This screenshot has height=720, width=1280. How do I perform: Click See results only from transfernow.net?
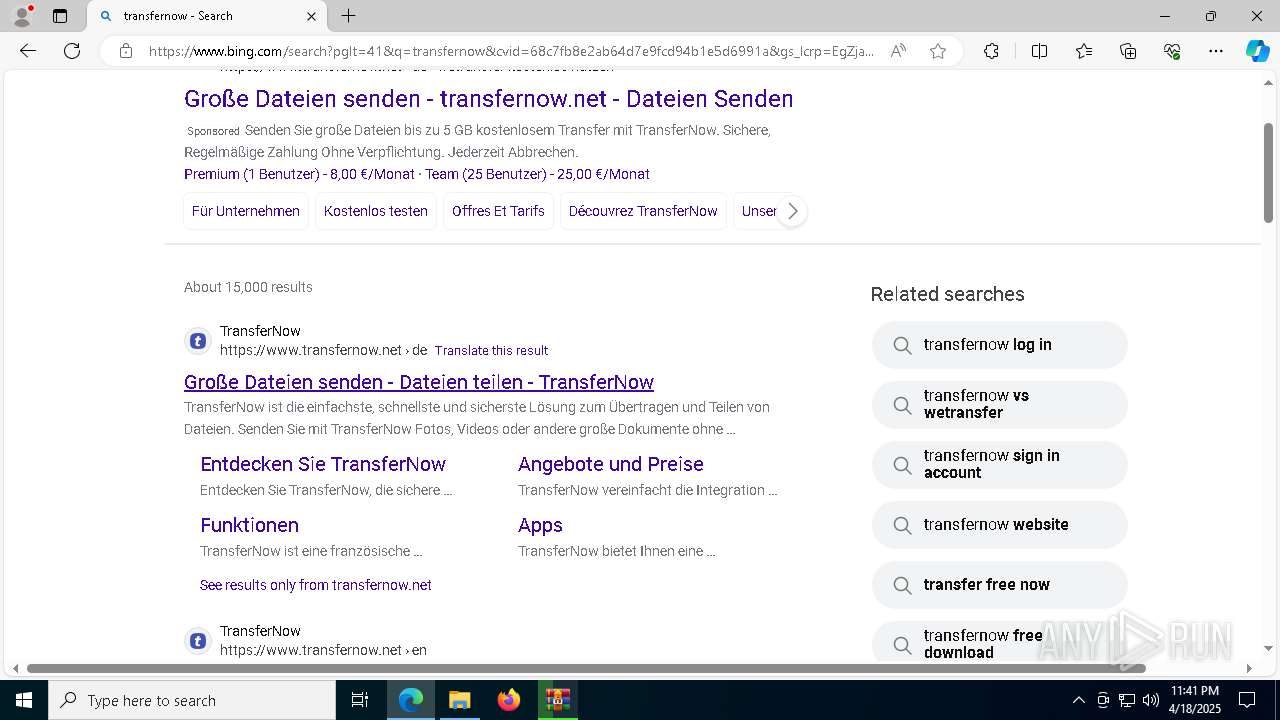[316, 585]
